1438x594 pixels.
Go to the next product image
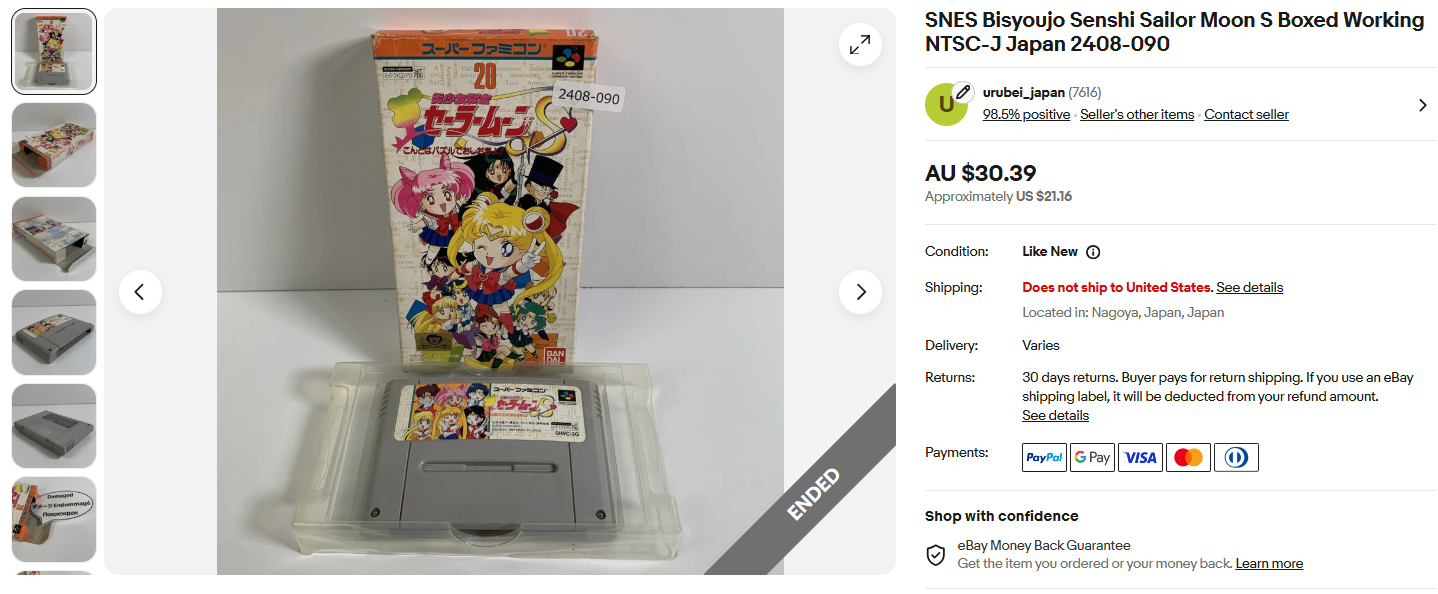coord(860,292)
